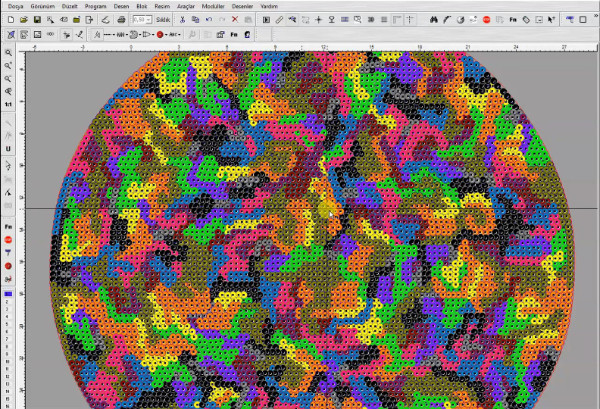The height and width of the screenshot is (409, 600).
Task: Click the binoculars find icon
Action: pos(434,20)
